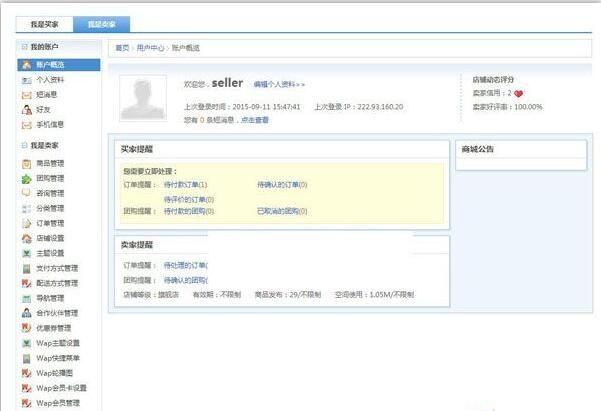Open Wap会员管理 icon

(x=26, y=403)
